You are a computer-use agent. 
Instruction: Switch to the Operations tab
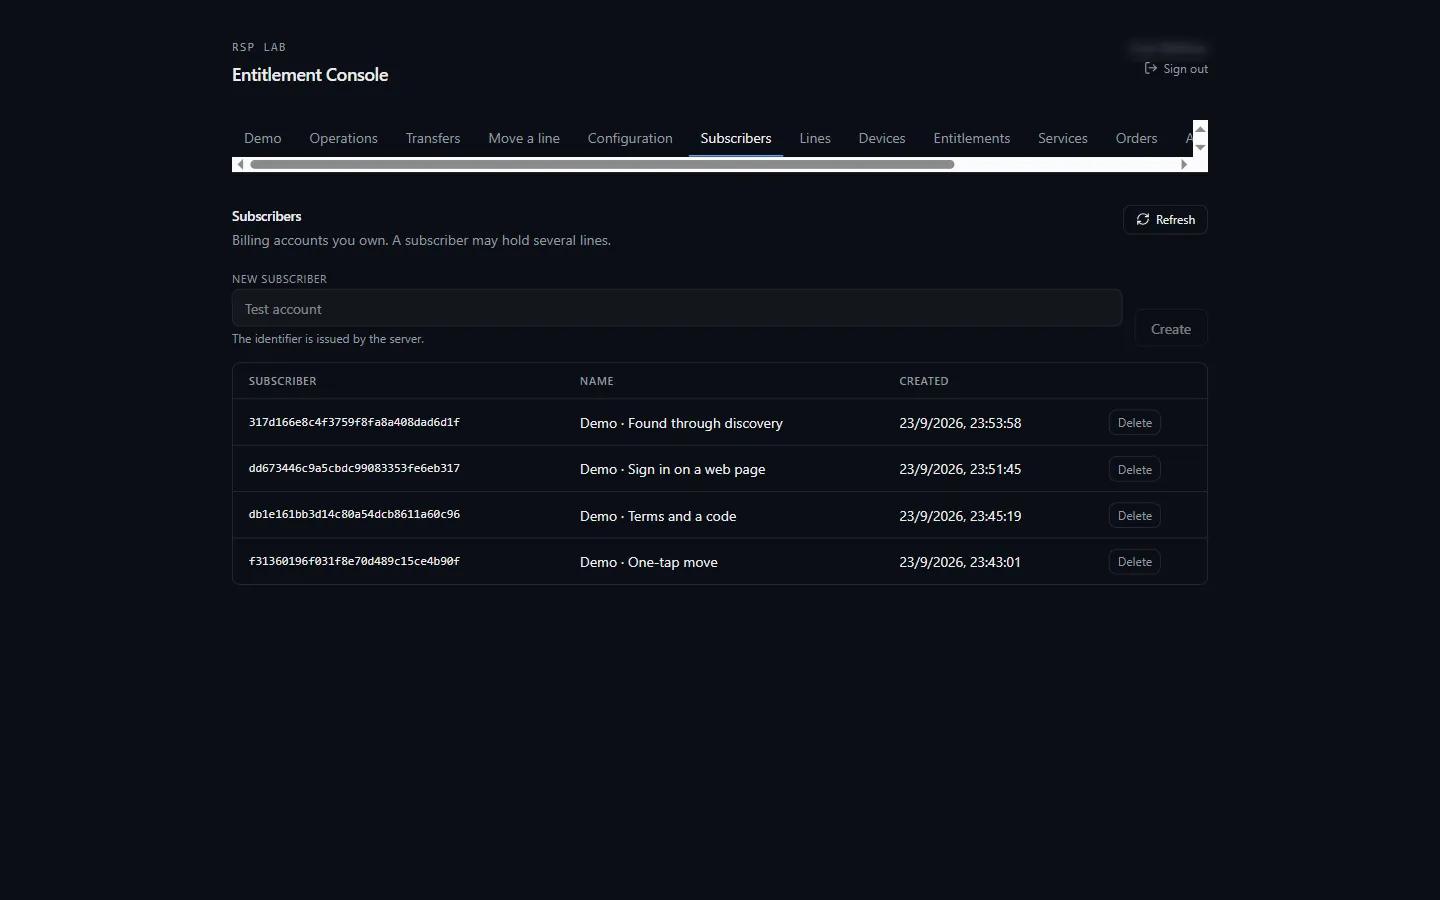coord(344,138)
